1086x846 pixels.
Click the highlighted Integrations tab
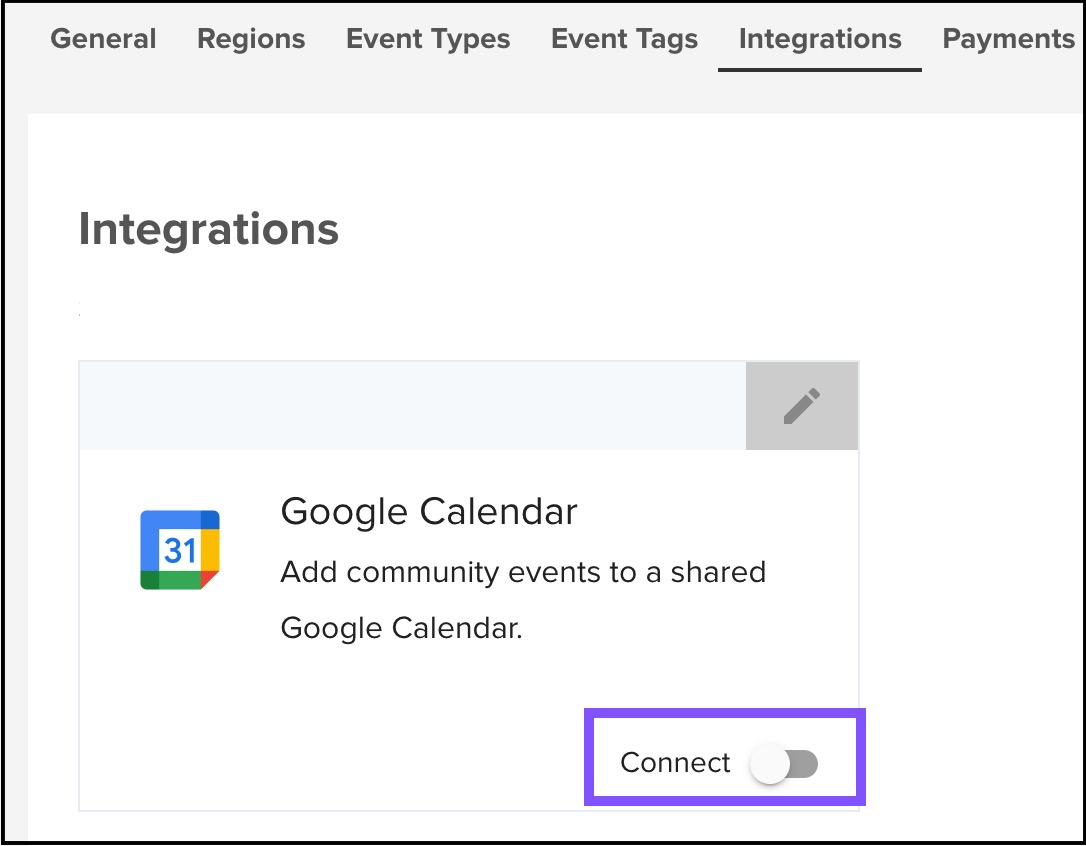pyautogui.click(x=819, y=38)
